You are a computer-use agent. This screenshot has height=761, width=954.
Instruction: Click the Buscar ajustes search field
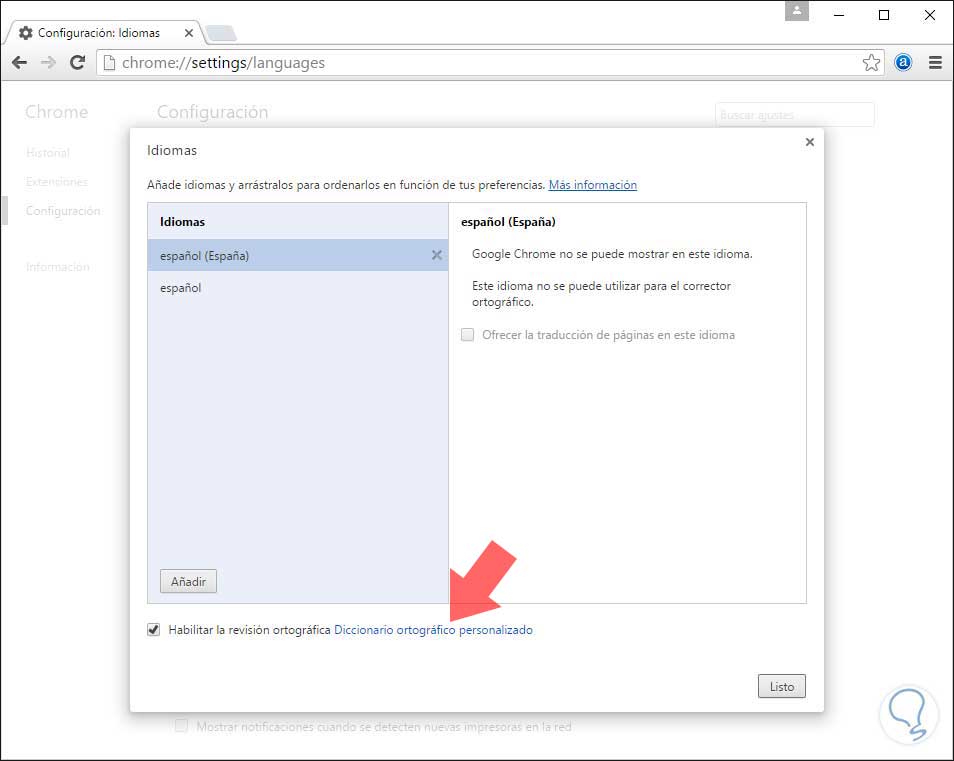pyautogui.click(x=795, y=114)
